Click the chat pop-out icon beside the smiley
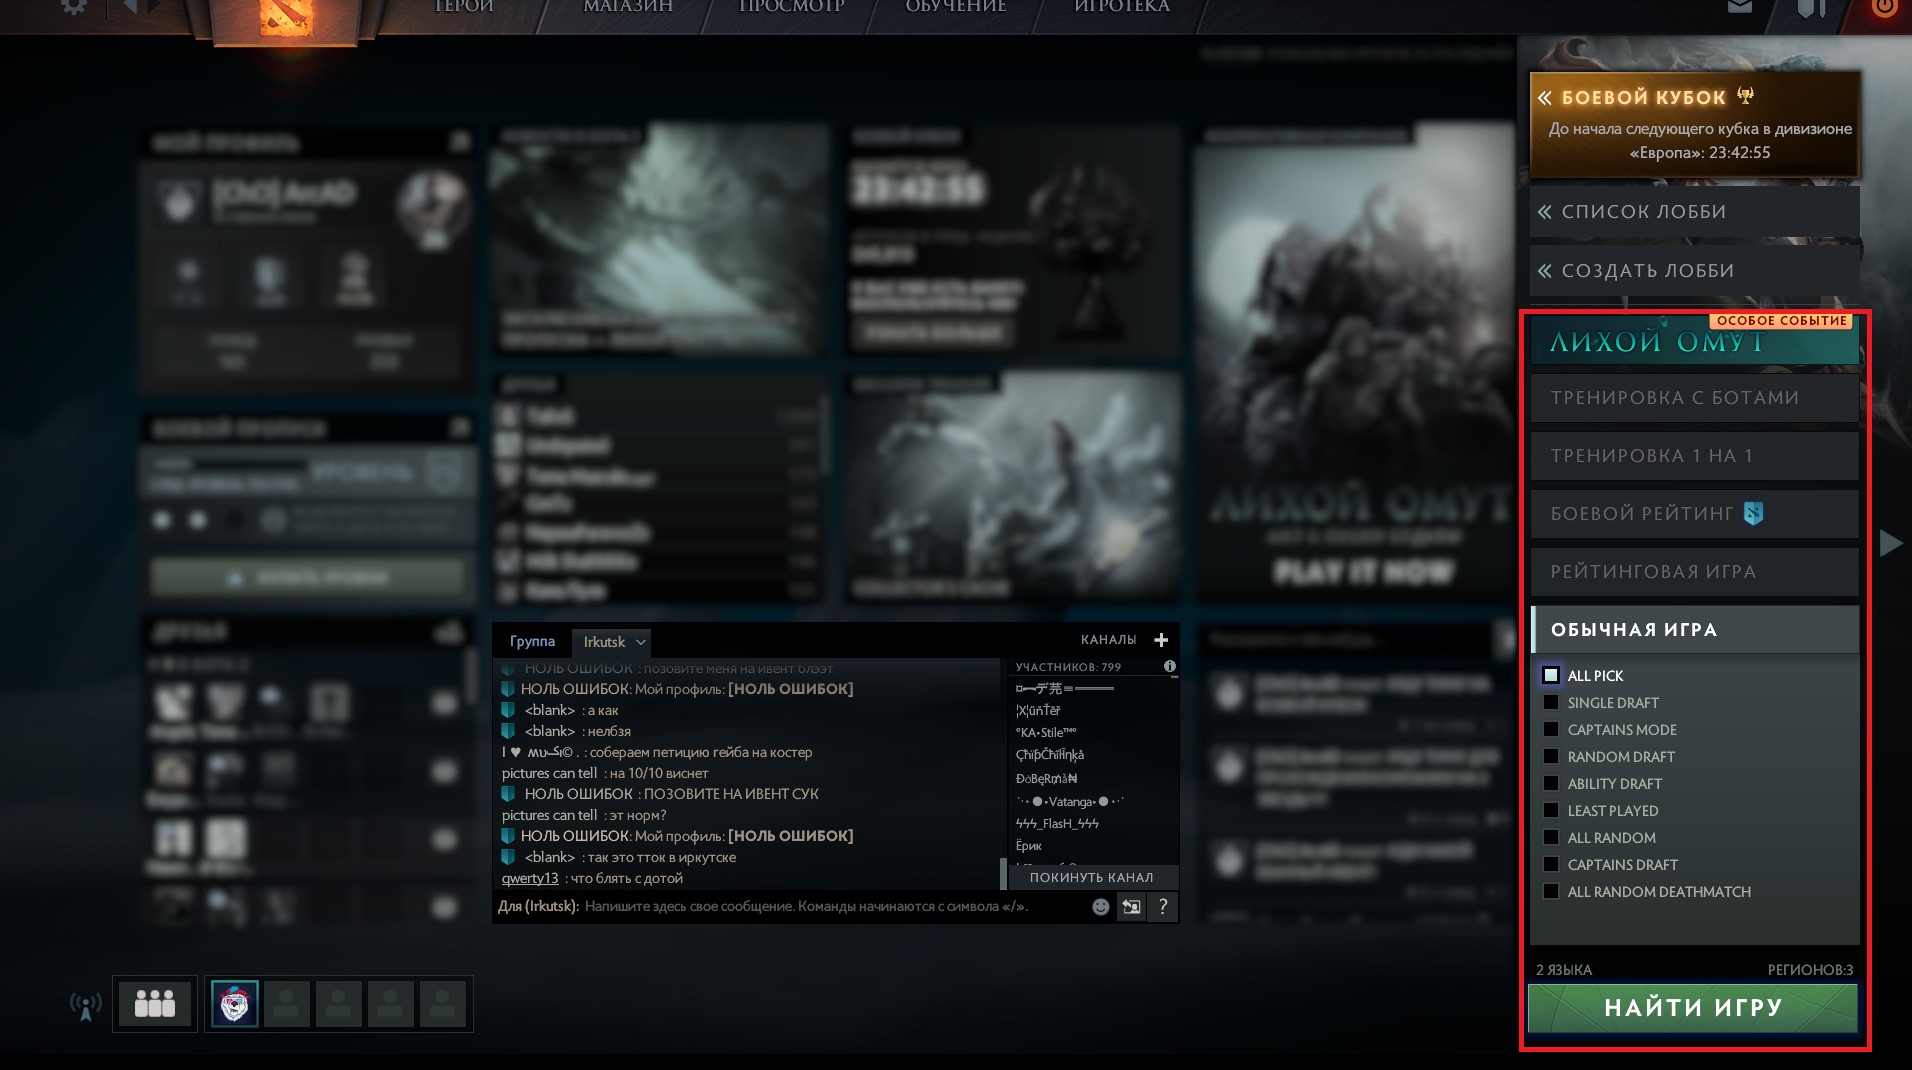The width and height of the screenshot is (1912, 1070). [x=1131, y=907]
